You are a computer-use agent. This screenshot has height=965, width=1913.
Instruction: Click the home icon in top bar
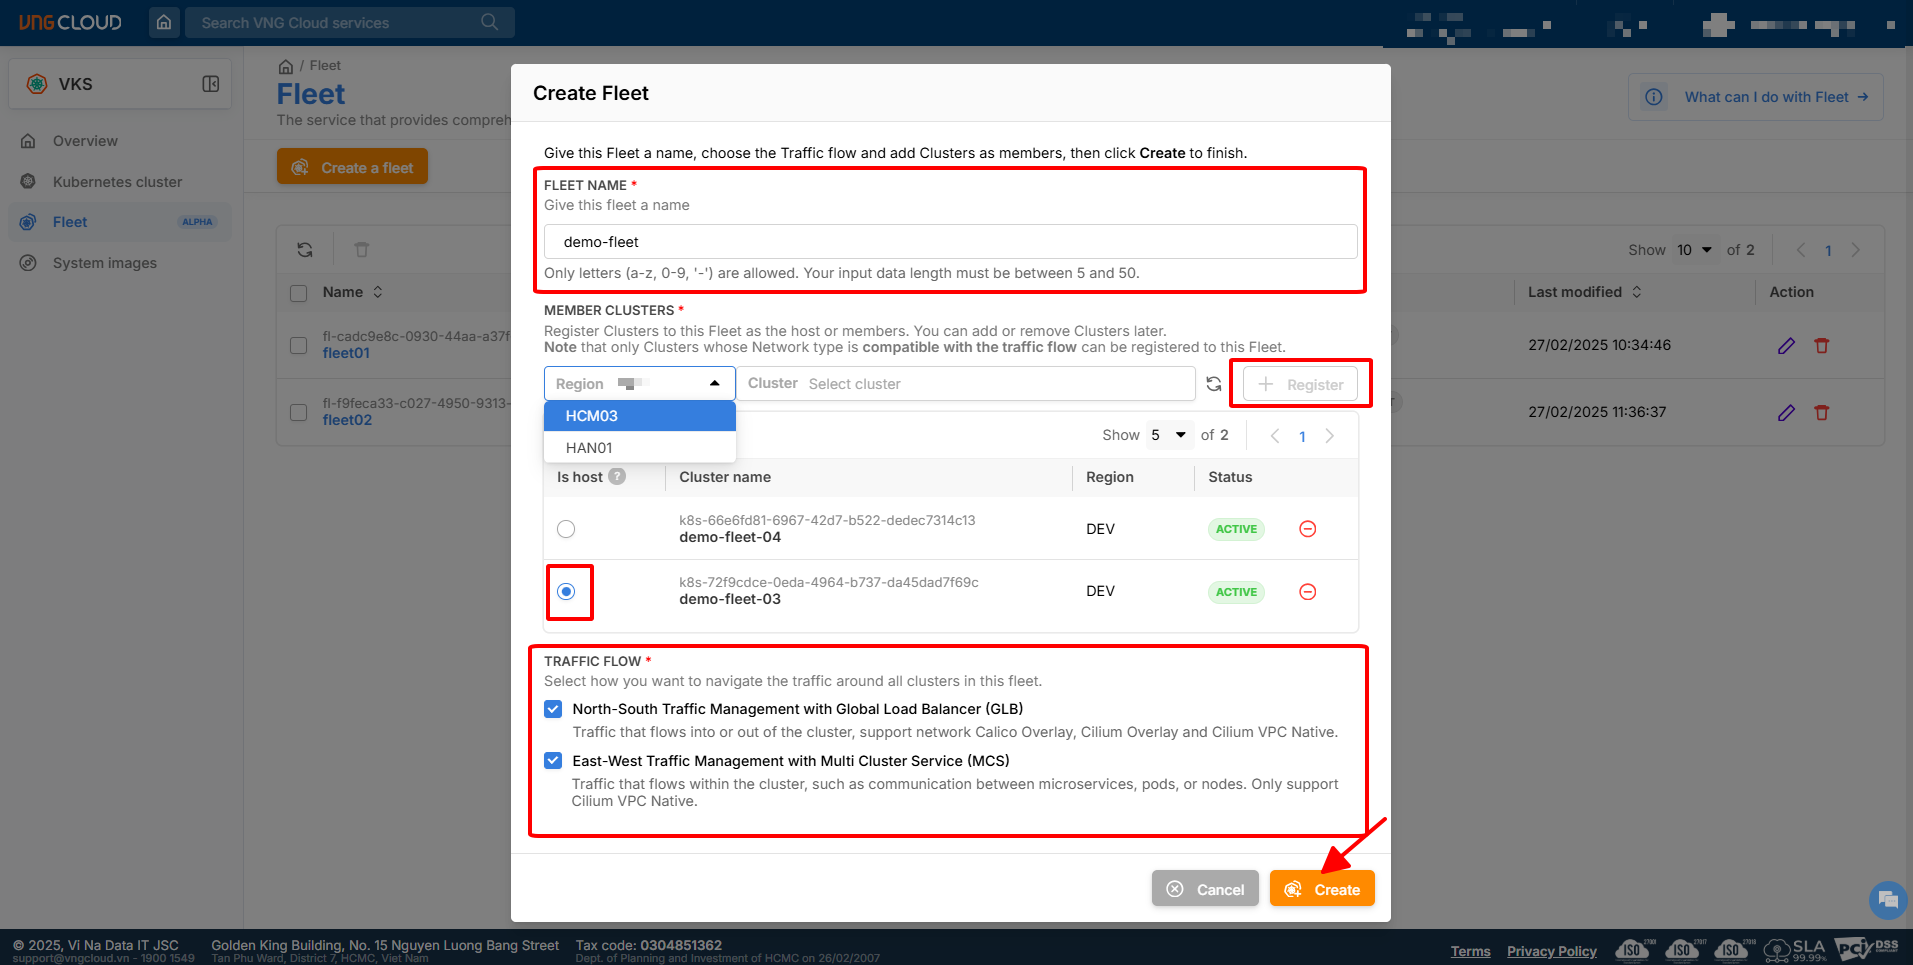(164, 22)
